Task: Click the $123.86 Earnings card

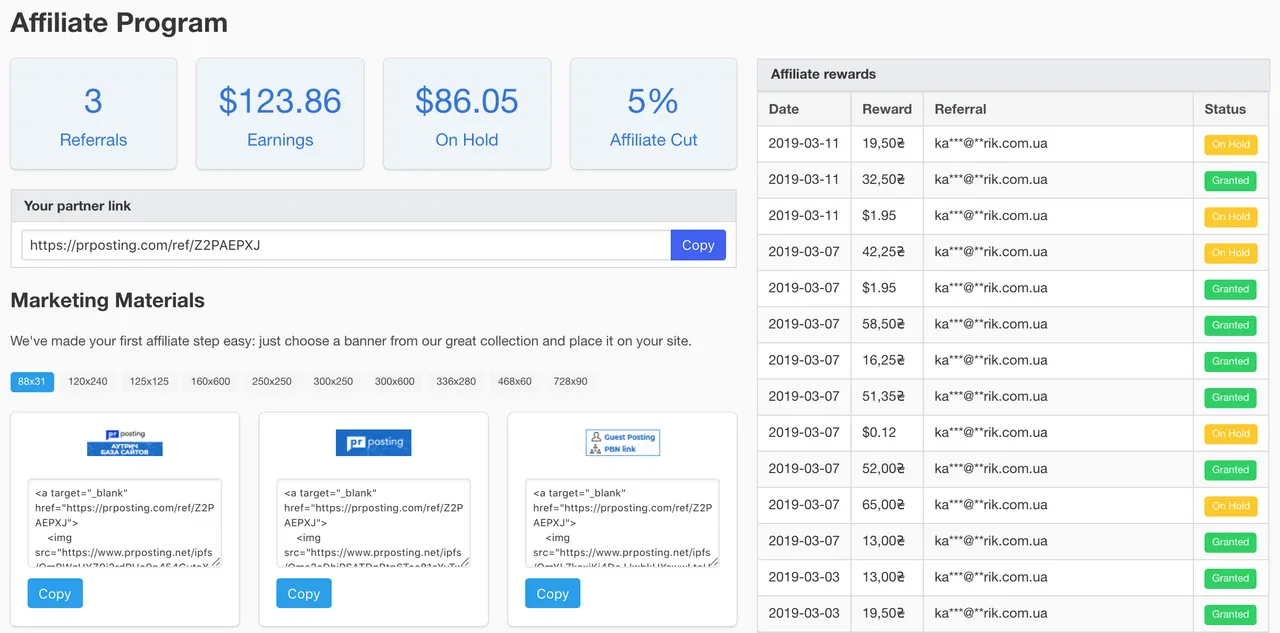Action: [280, 114]
